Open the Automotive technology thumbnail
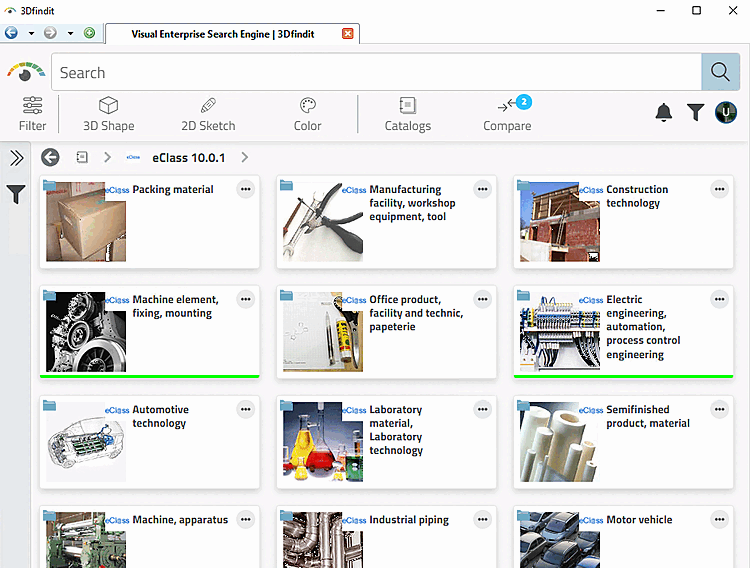750x568 pixels. click(86, 442)
